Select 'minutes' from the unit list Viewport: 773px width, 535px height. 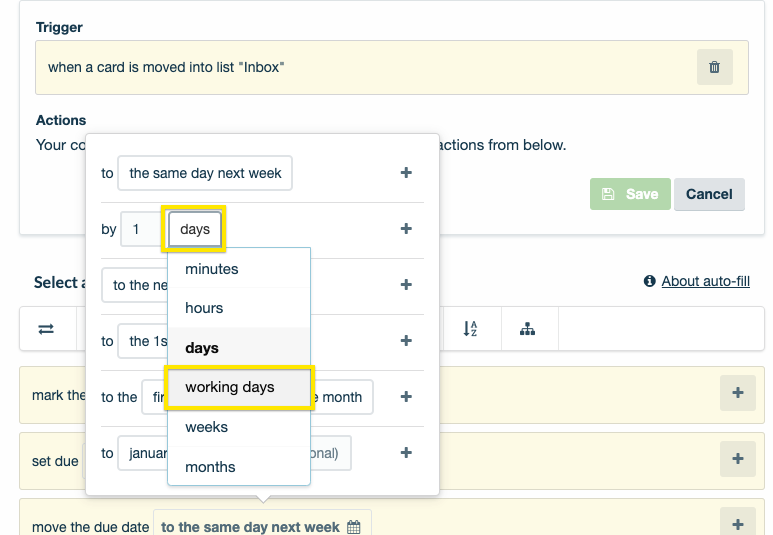point(239,269)
